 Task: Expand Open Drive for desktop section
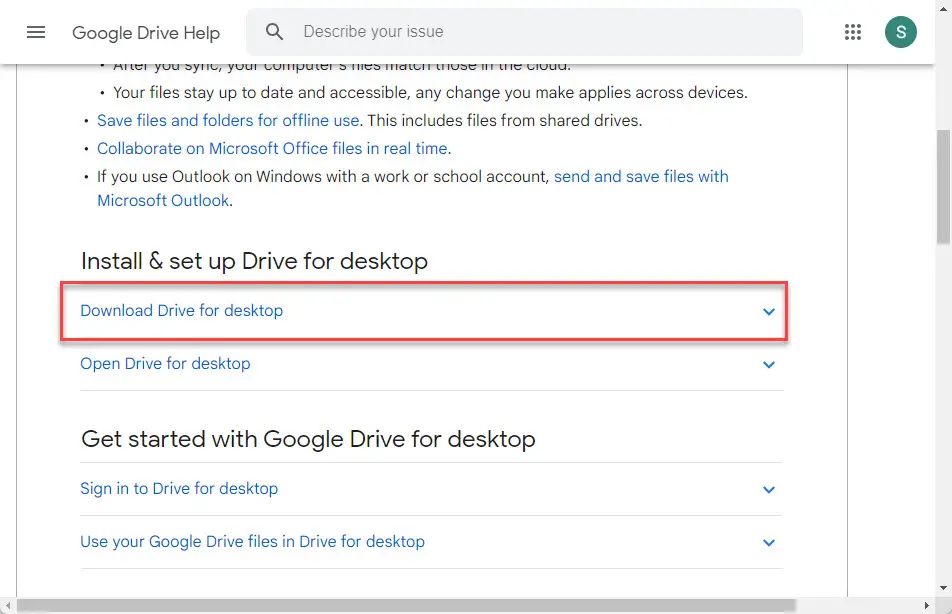coord(431,364)
